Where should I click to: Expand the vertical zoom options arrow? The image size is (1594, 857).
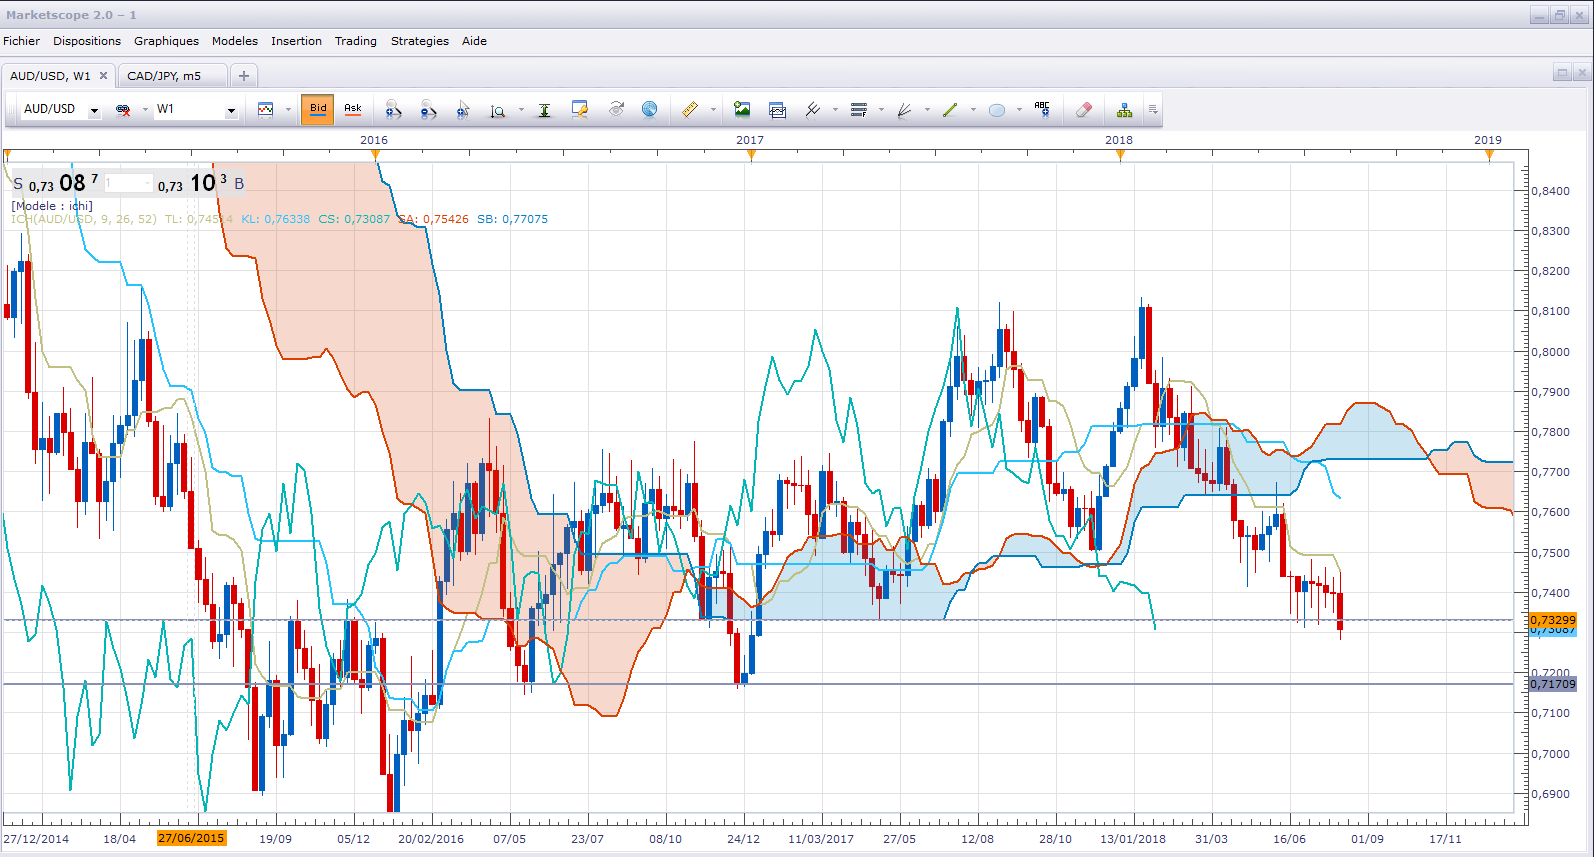pyautogui.click(x=521, y=109)
